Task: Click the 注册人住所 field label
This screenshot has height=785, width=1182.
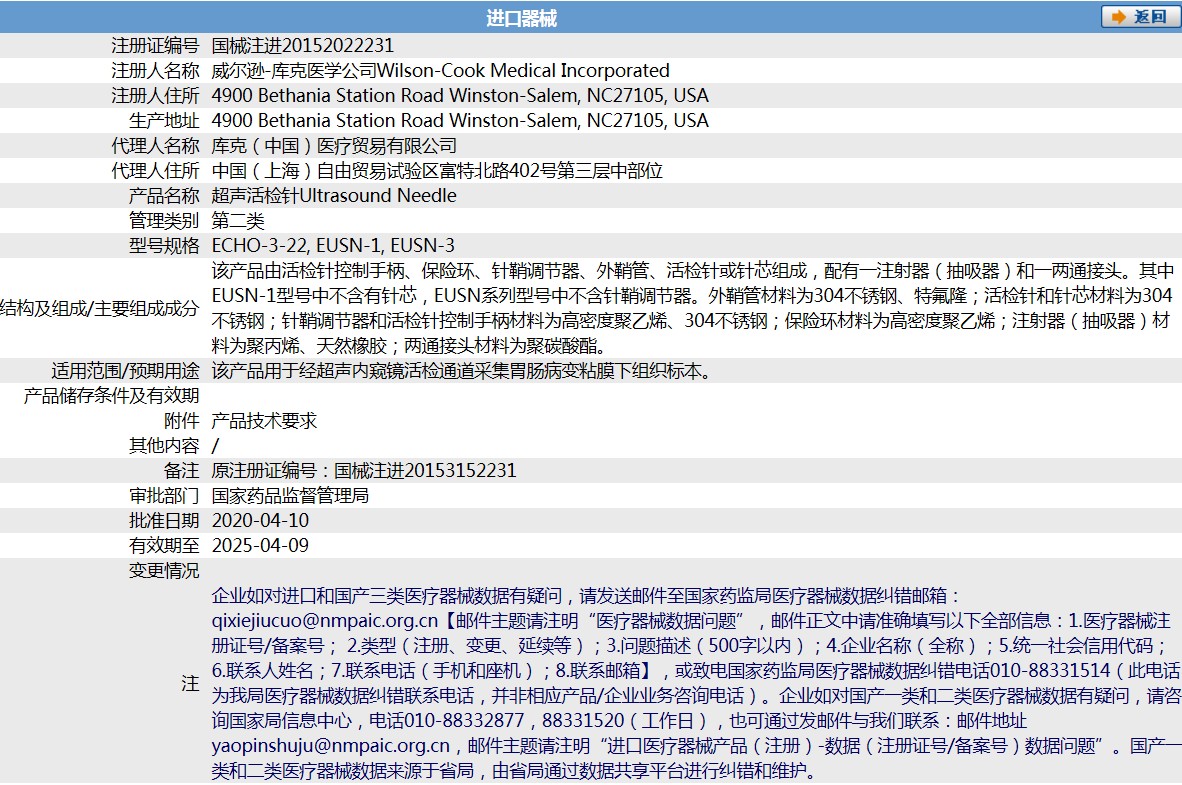Action: coord(155,96)
